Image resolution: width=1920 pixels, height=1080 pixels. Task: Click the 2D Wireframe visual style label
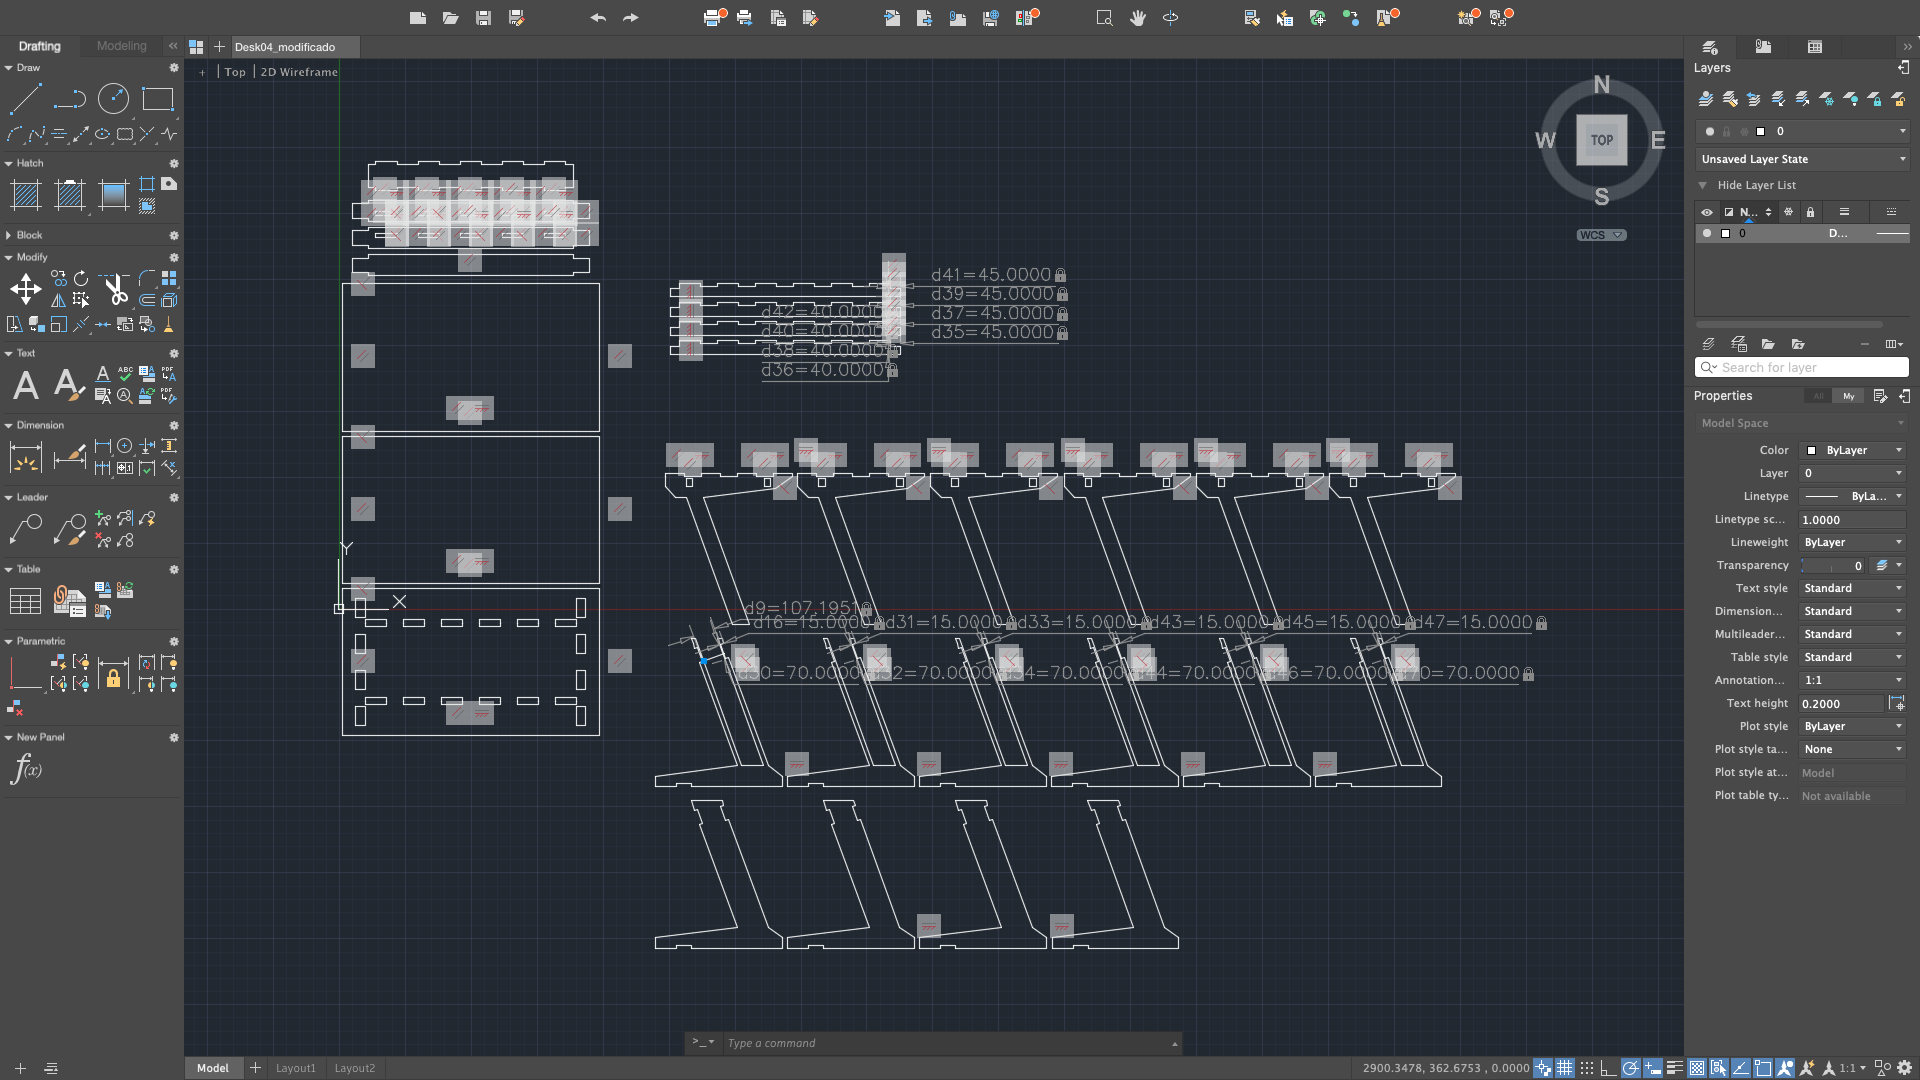click(x=299, y=72)
